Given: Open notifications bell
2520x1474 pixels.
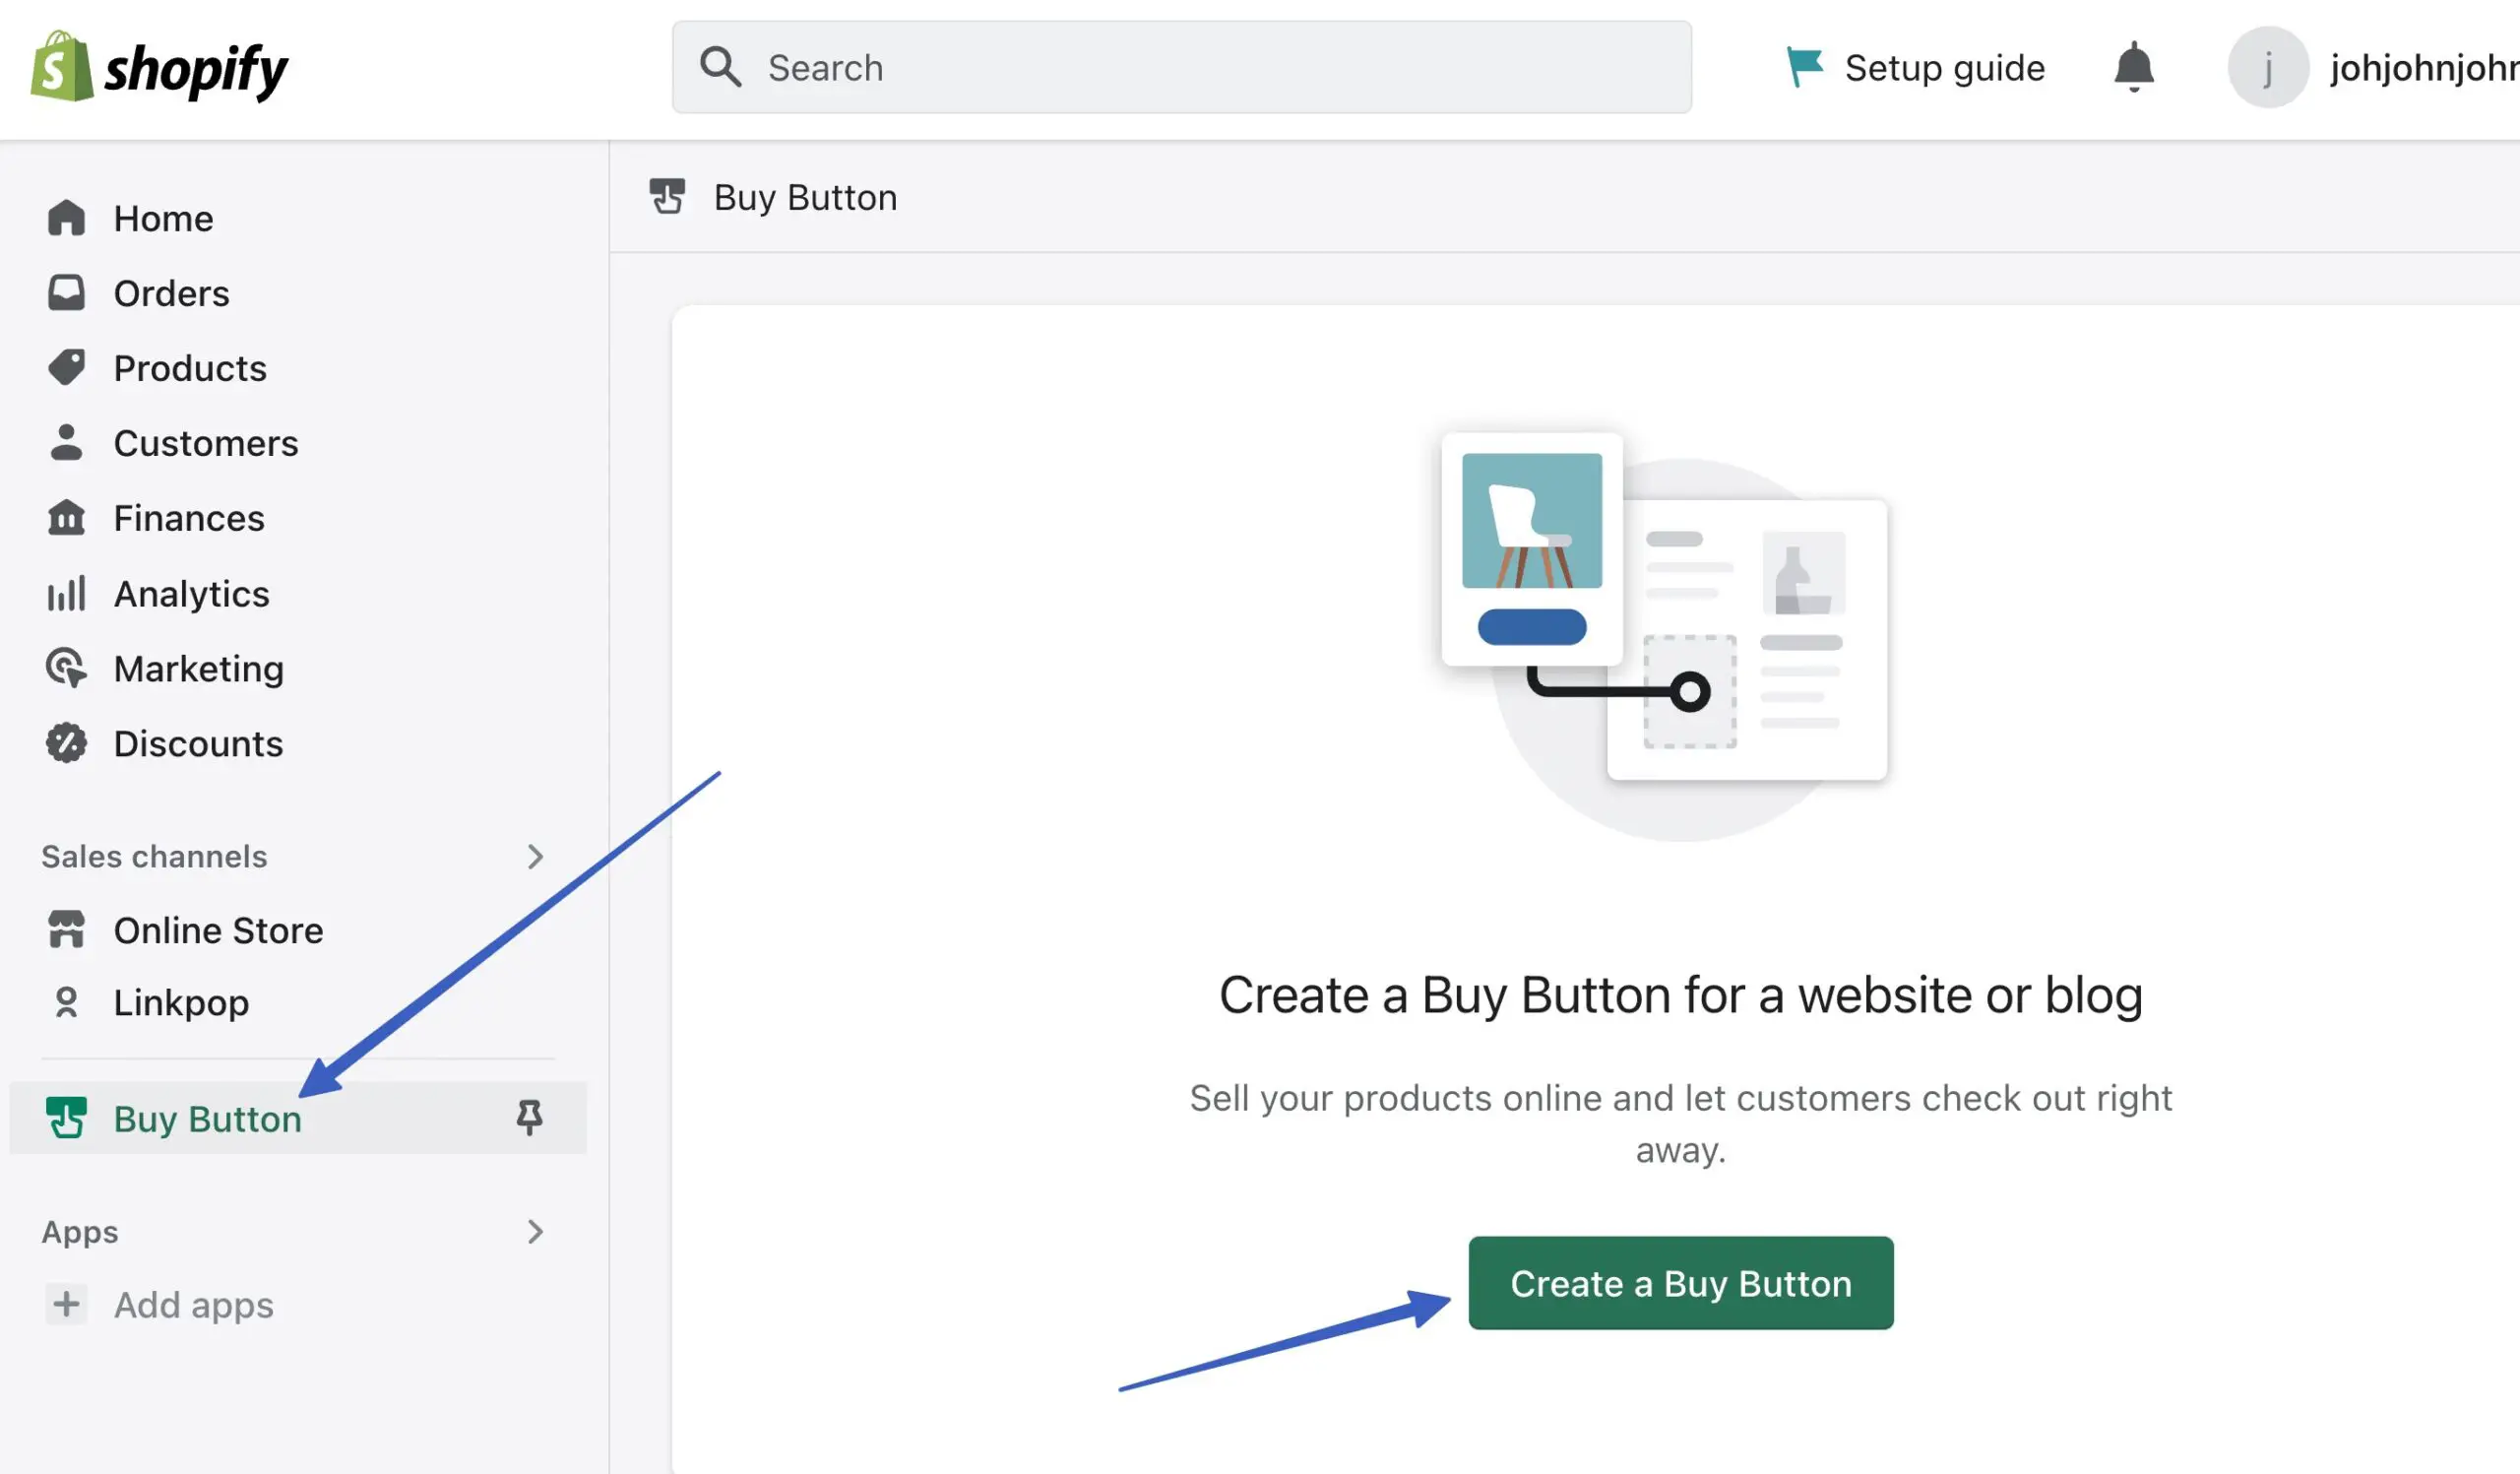Looking at the screenshot, I should [x=2134, y=67].
